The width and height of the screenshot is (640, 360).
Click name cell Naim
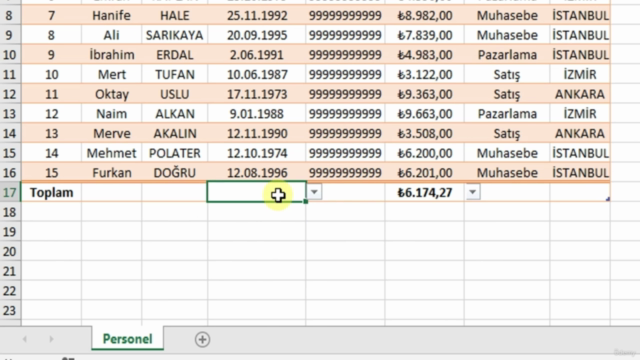coord(111,114)
